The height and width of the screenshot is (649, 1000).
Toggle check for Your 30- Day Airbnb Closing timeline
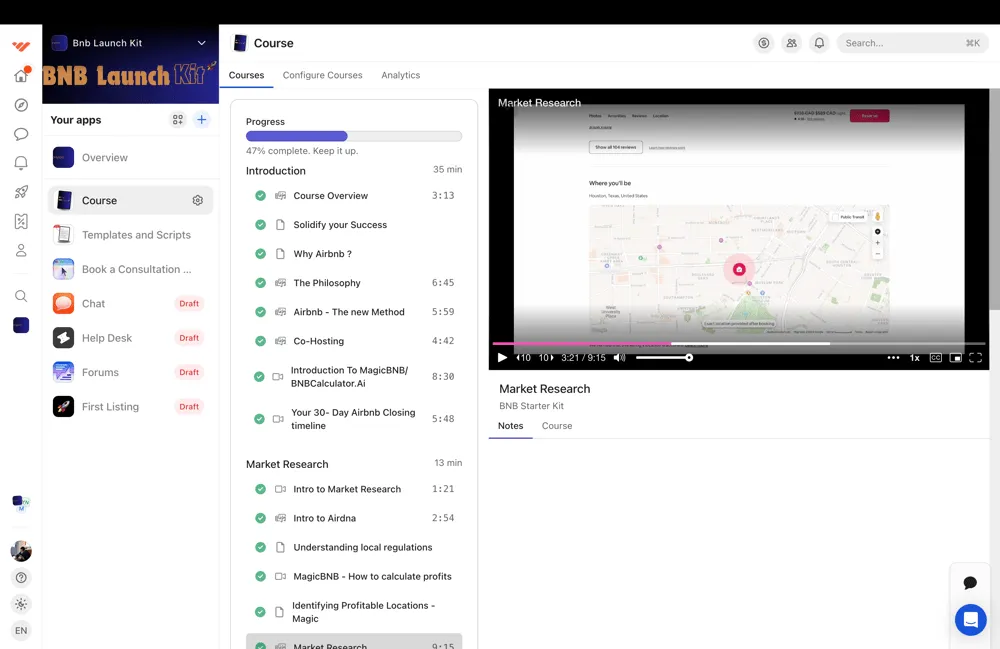(x=259, y=419)
